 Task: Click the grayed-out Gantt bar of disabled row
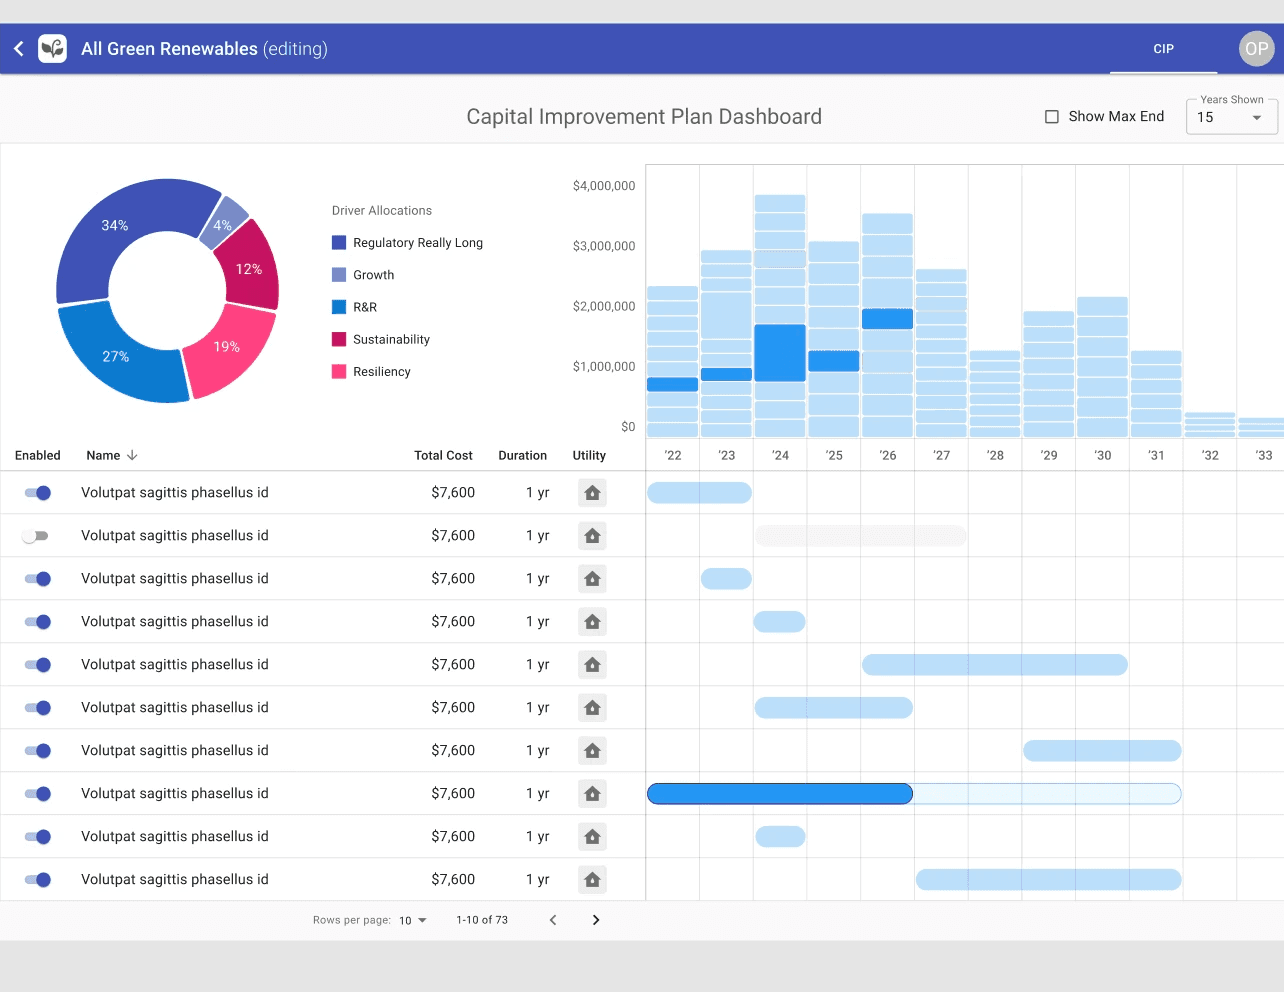pyautogui.click(x=861, y=536)
